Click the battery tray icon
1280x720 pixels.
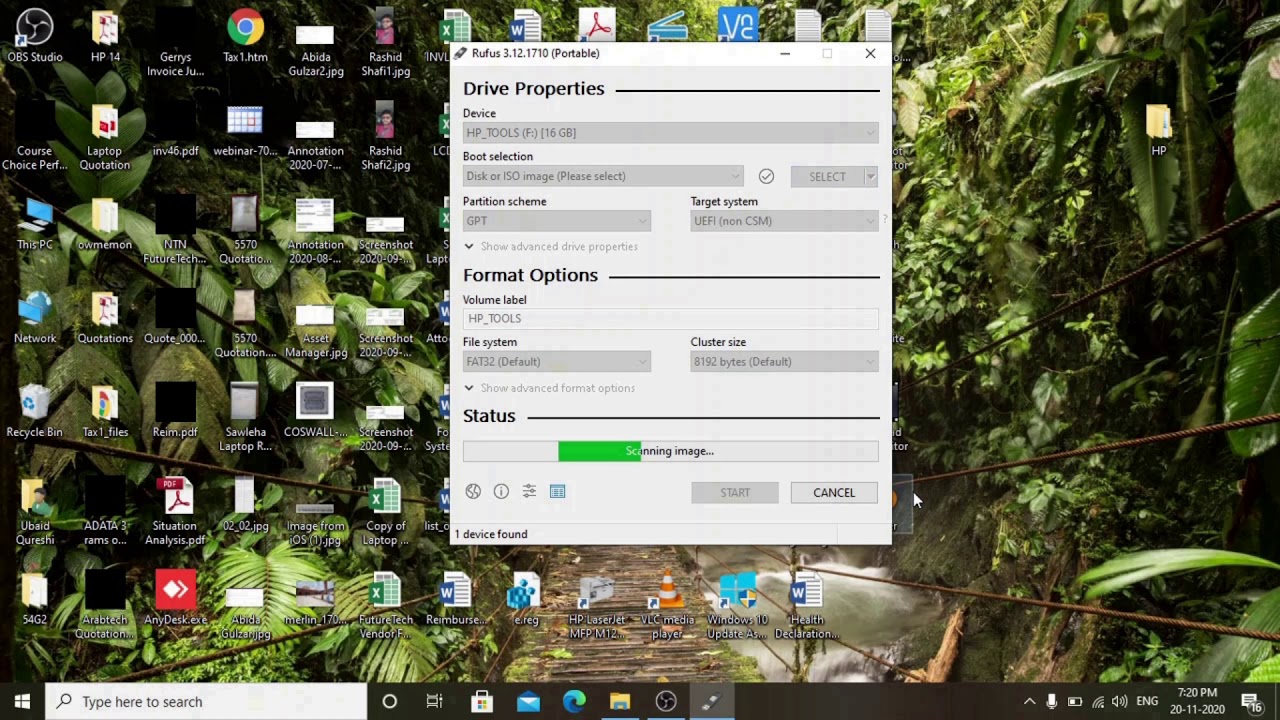pos(1075,701)
